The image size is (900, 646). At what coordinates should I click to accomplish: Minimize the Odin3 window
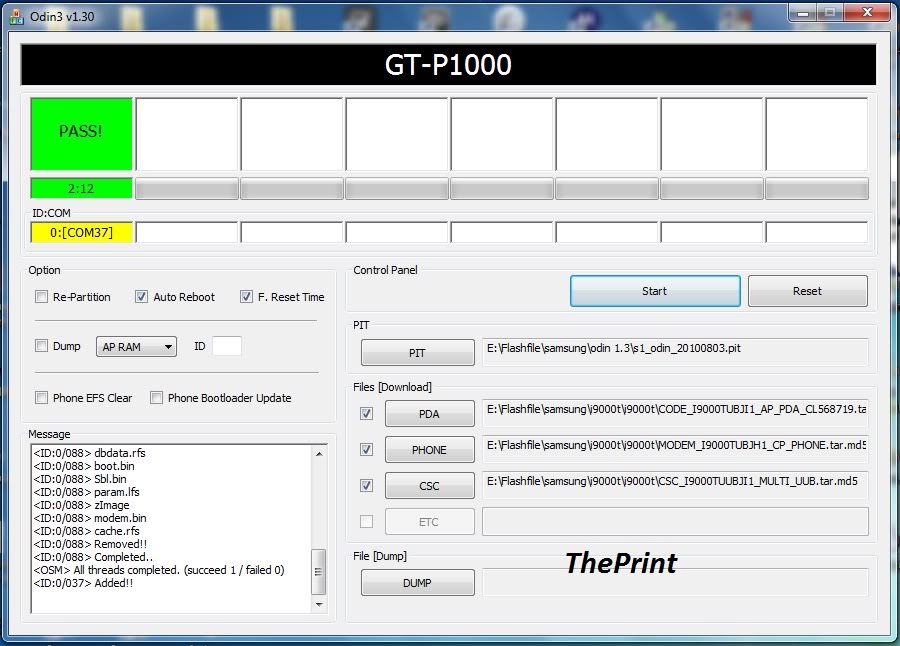click(x=803, y=13)
